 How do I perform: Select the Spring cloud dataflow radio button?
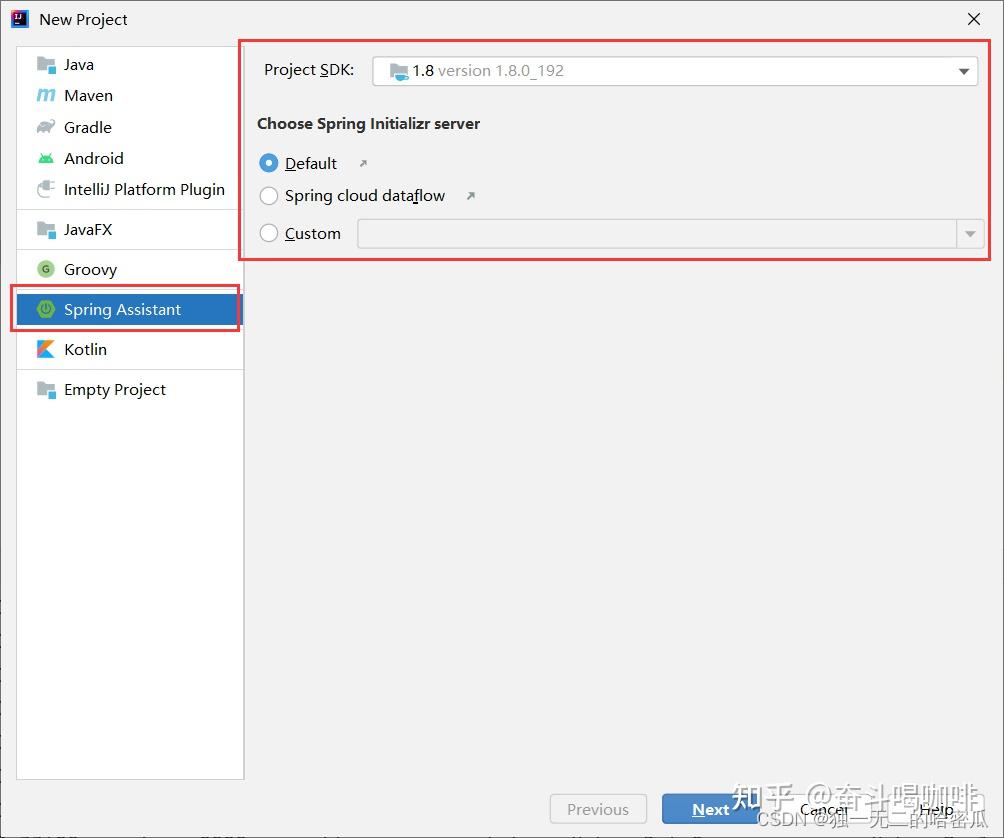pos(268,196)
